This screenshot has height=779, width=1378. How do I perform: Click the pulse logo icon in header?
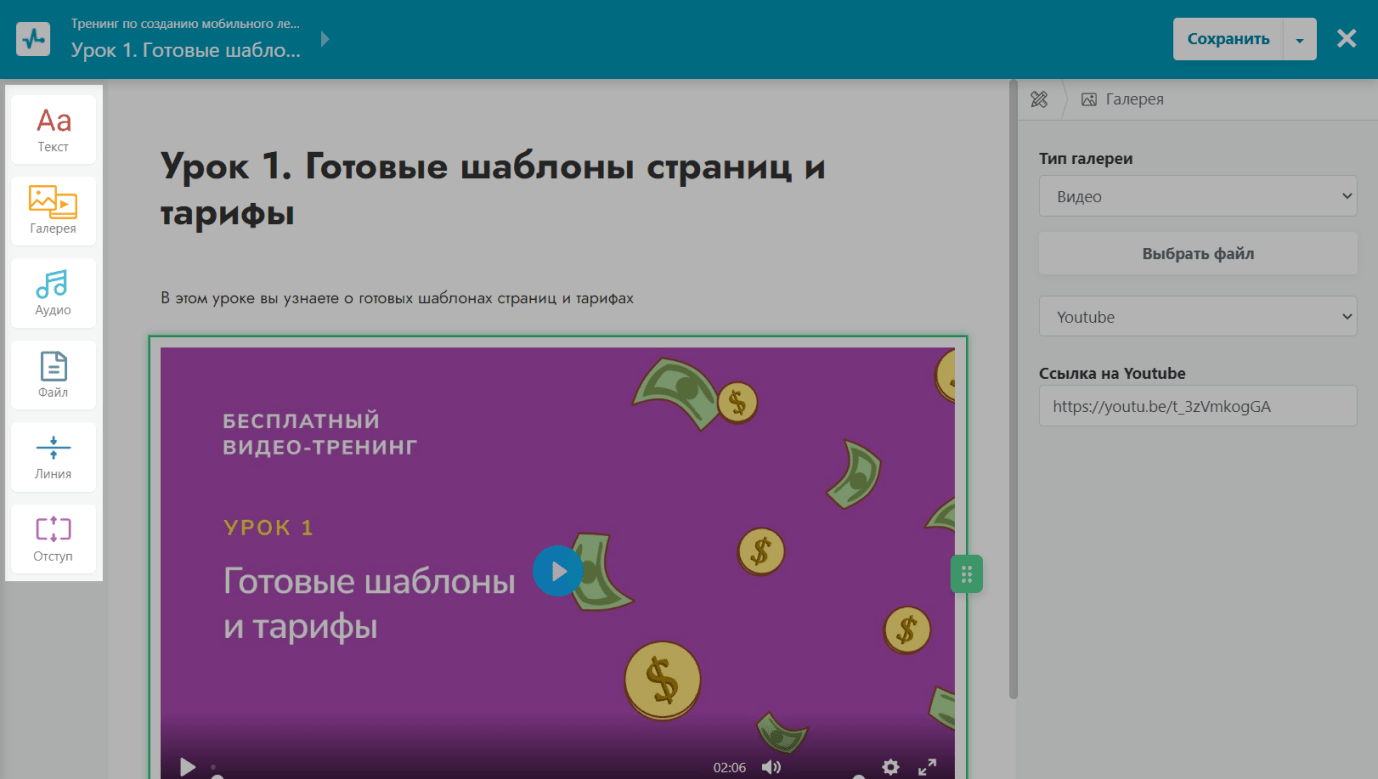coord(34,39)
